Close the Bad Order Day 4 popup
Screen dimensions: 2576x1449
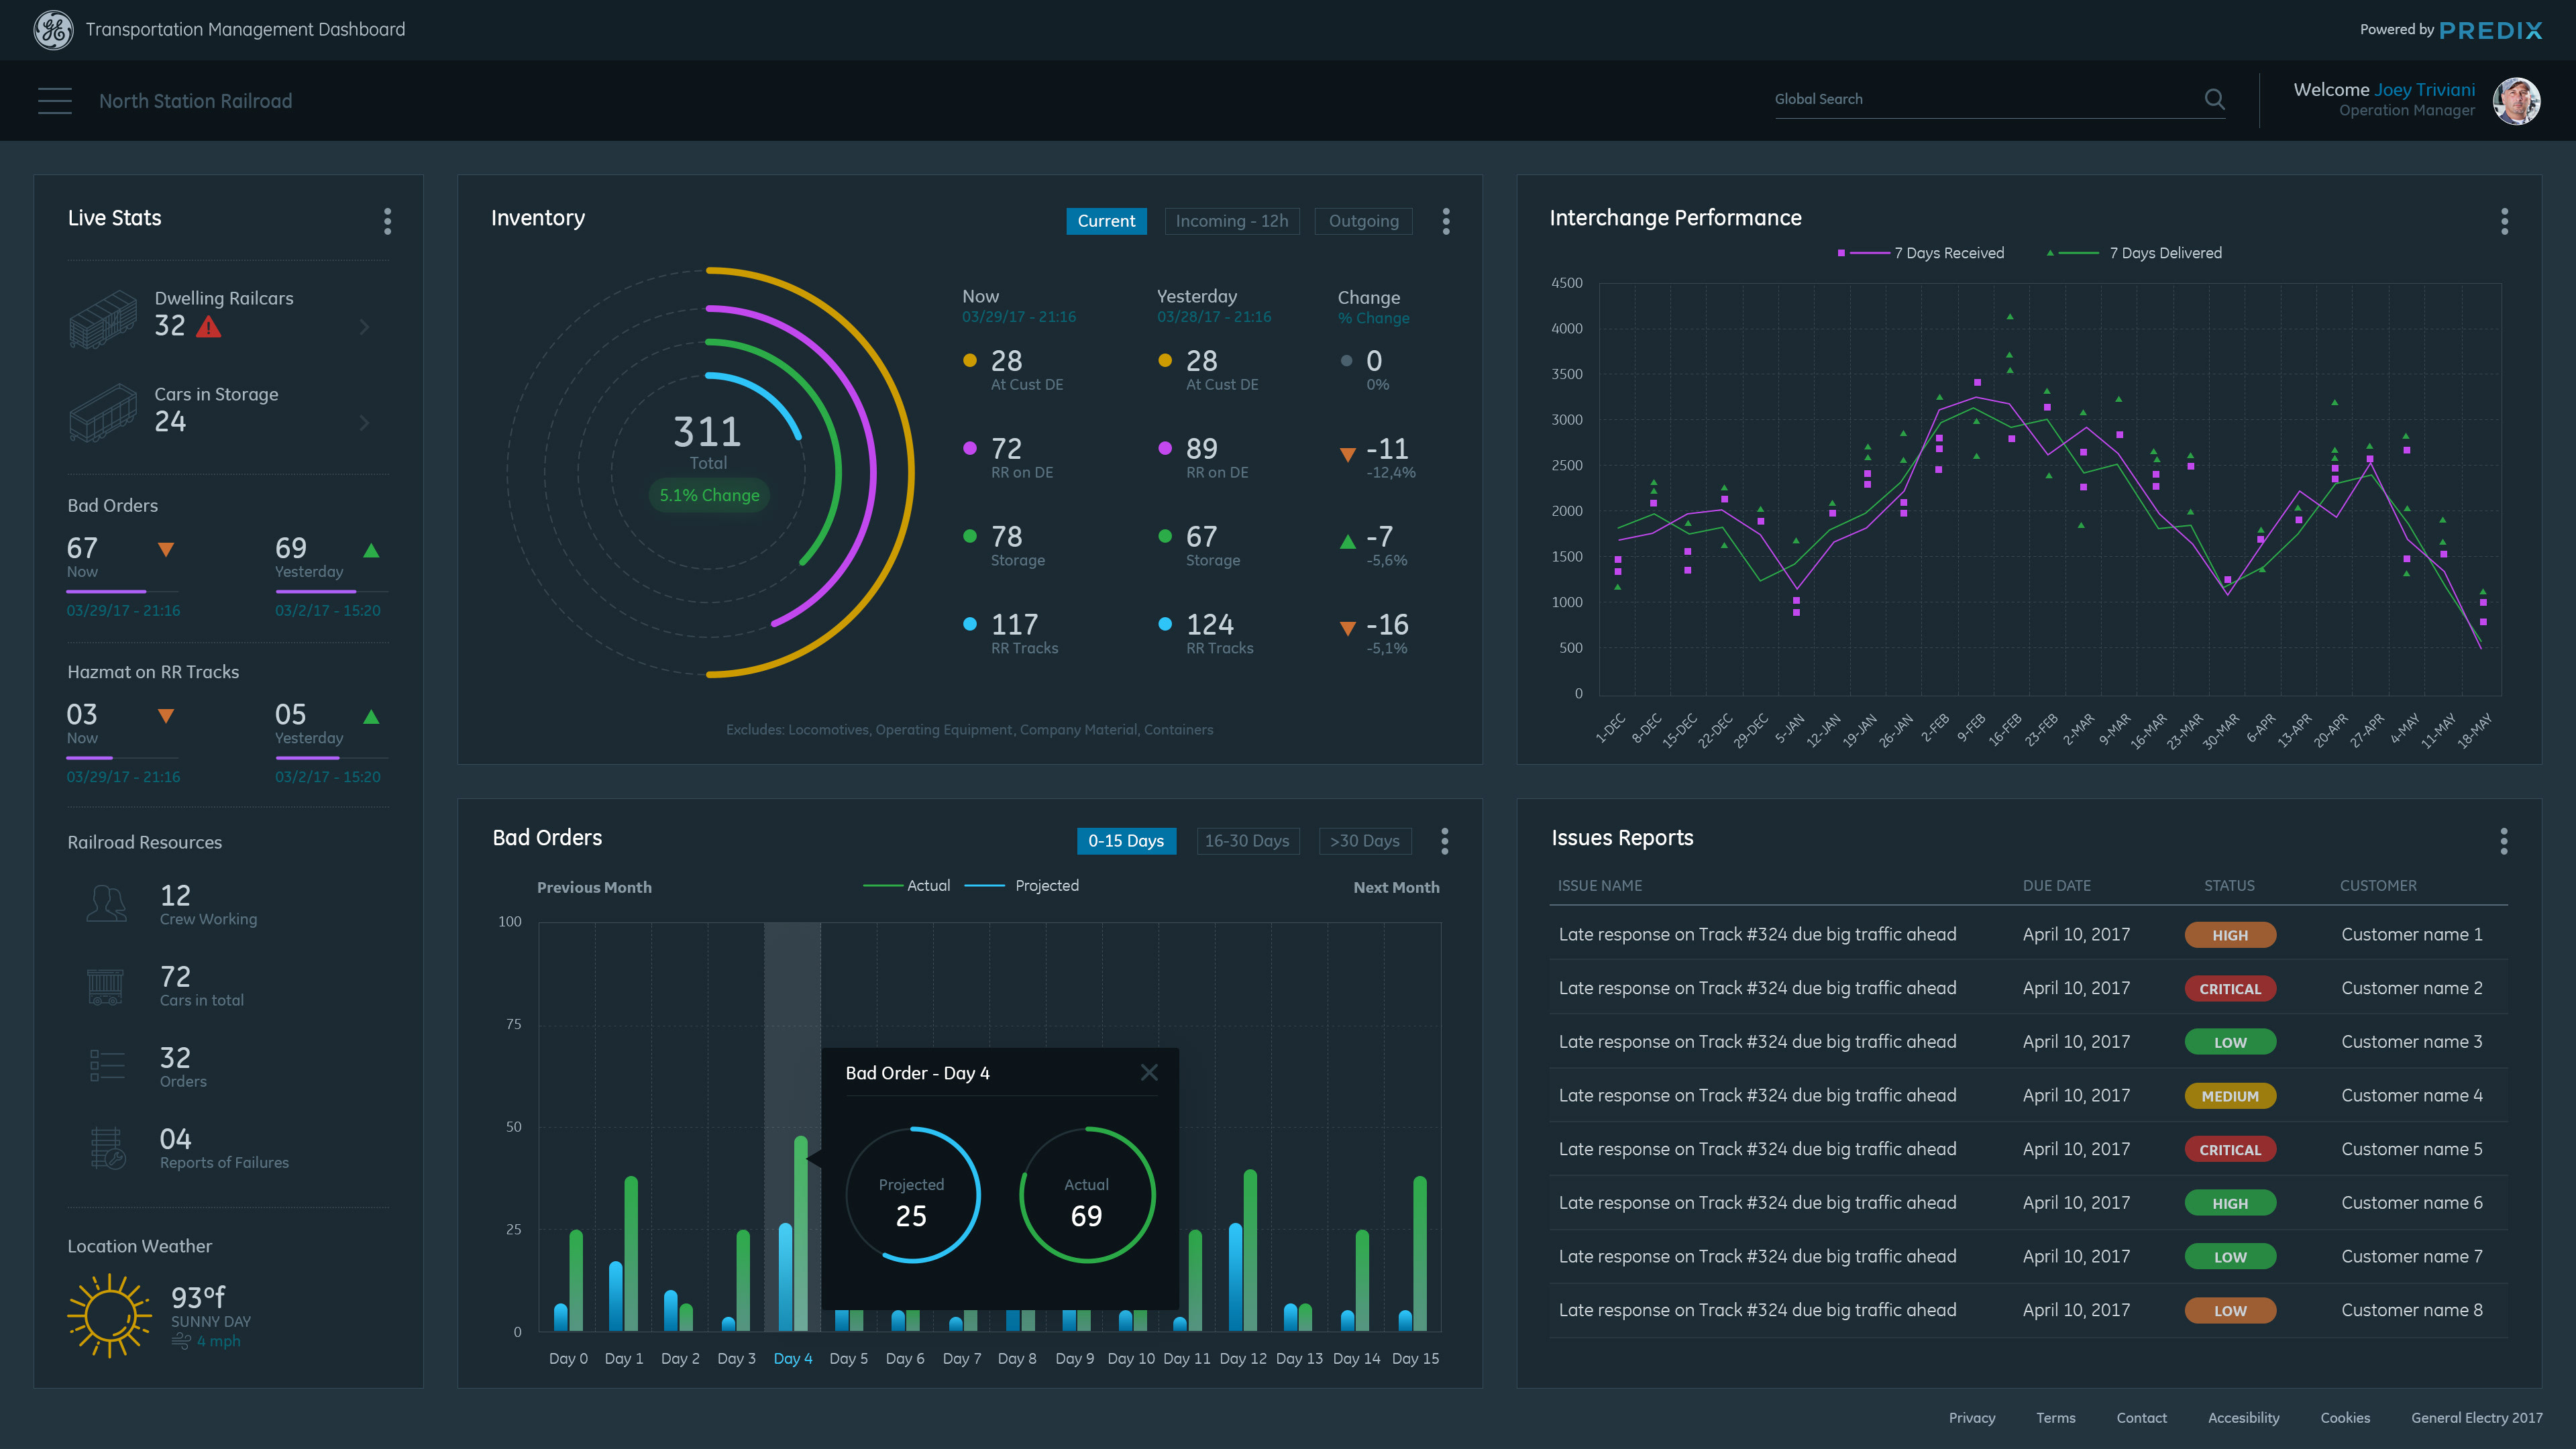(1149, 1073)
